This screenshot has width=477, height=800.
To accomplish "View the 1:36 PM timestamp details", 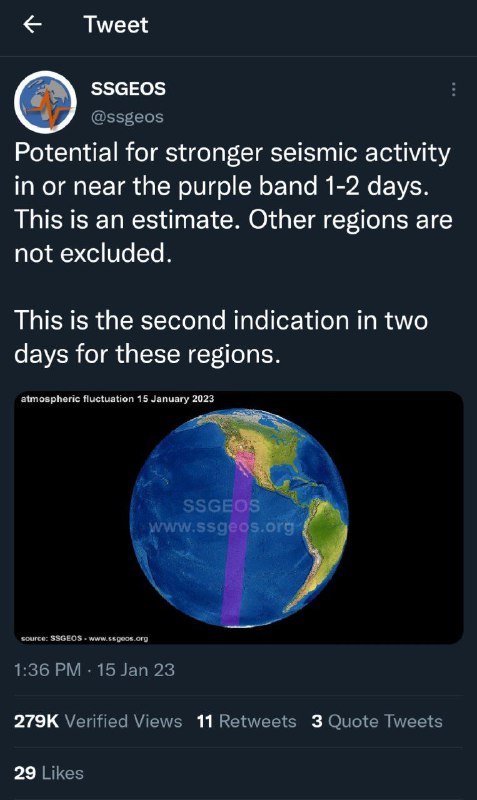I will coord(47,669).
